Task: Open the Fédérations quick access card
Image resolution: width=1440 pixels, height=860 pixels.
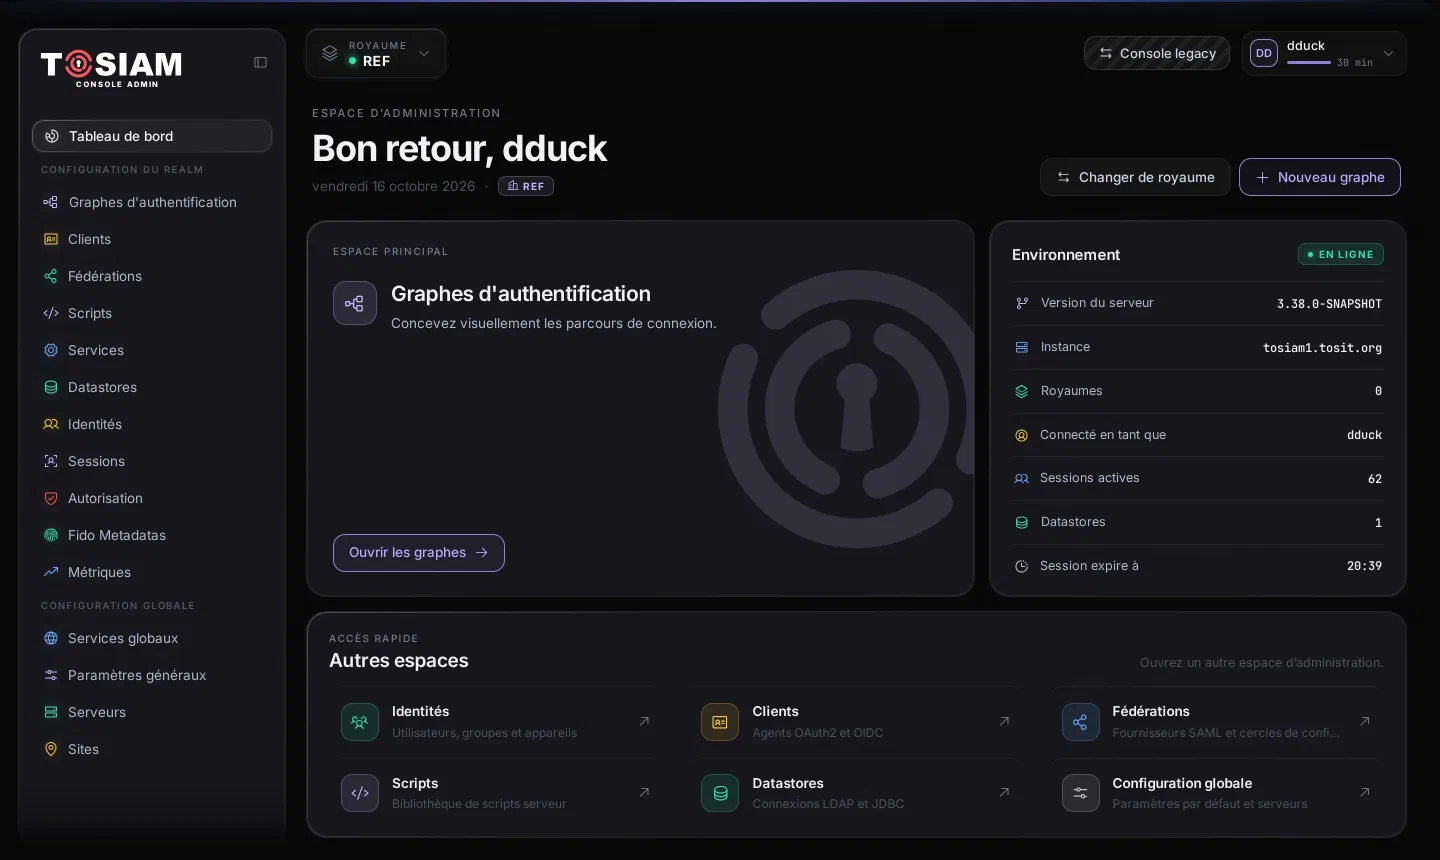Action: pos(1217,722)
